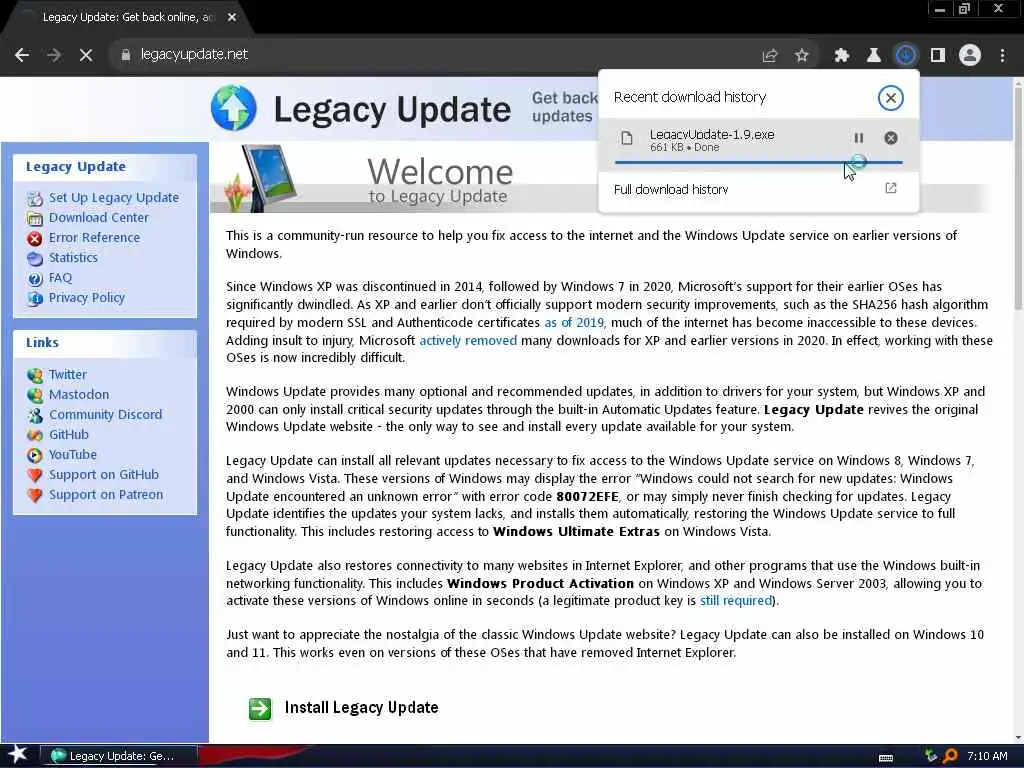Follow the 'still required' hyperlink
The image size is (1024, 768).
[x=736, y=601]
